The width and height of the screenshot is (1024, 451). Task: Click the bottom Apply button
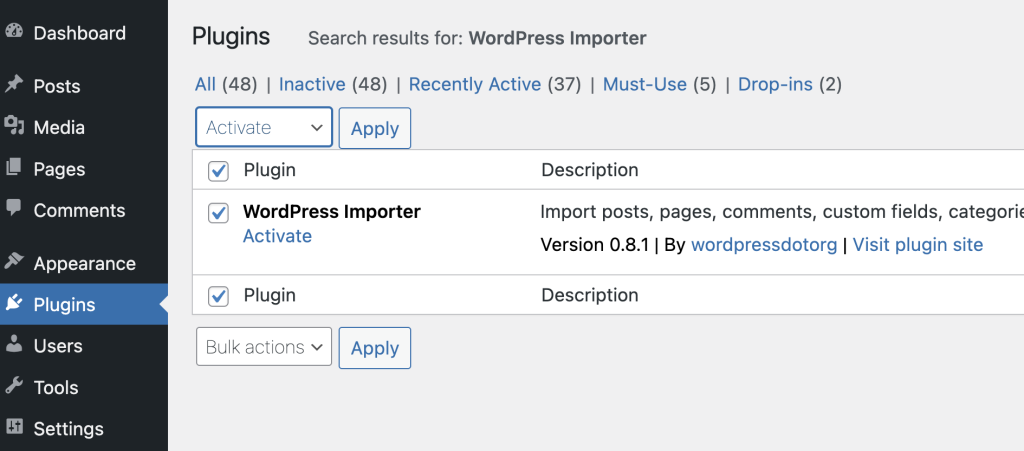(375, 348)
